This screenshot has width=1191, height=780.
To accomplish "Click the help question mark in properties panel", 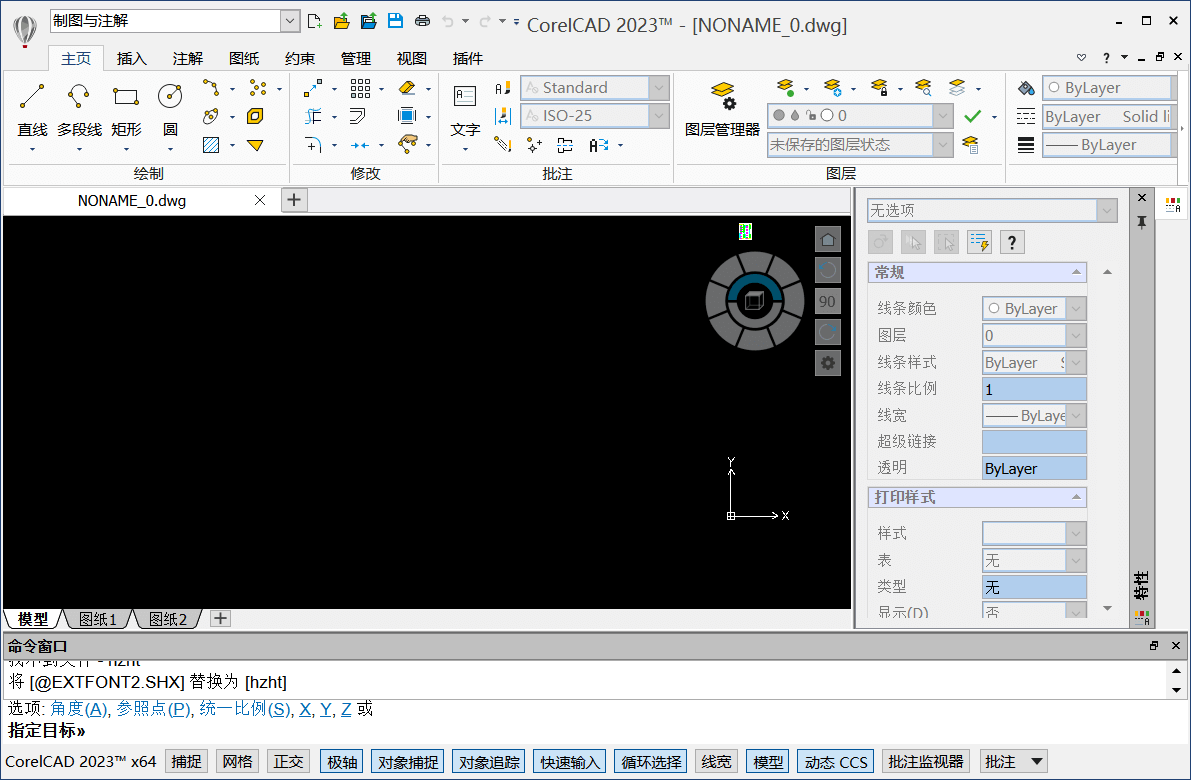I will point(1012,242).
